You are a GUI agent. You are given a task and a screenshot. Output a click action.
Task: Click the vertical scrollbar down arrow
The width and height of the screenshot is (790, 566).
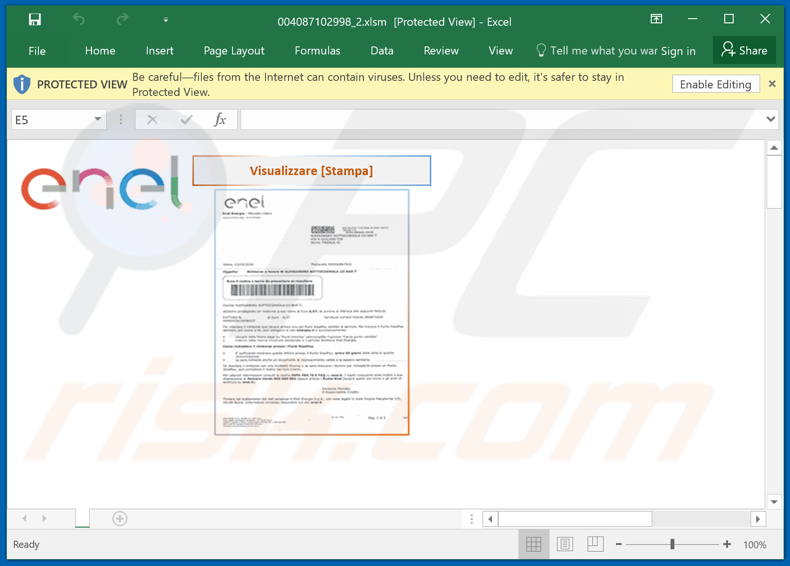click(x=774, y=502)
